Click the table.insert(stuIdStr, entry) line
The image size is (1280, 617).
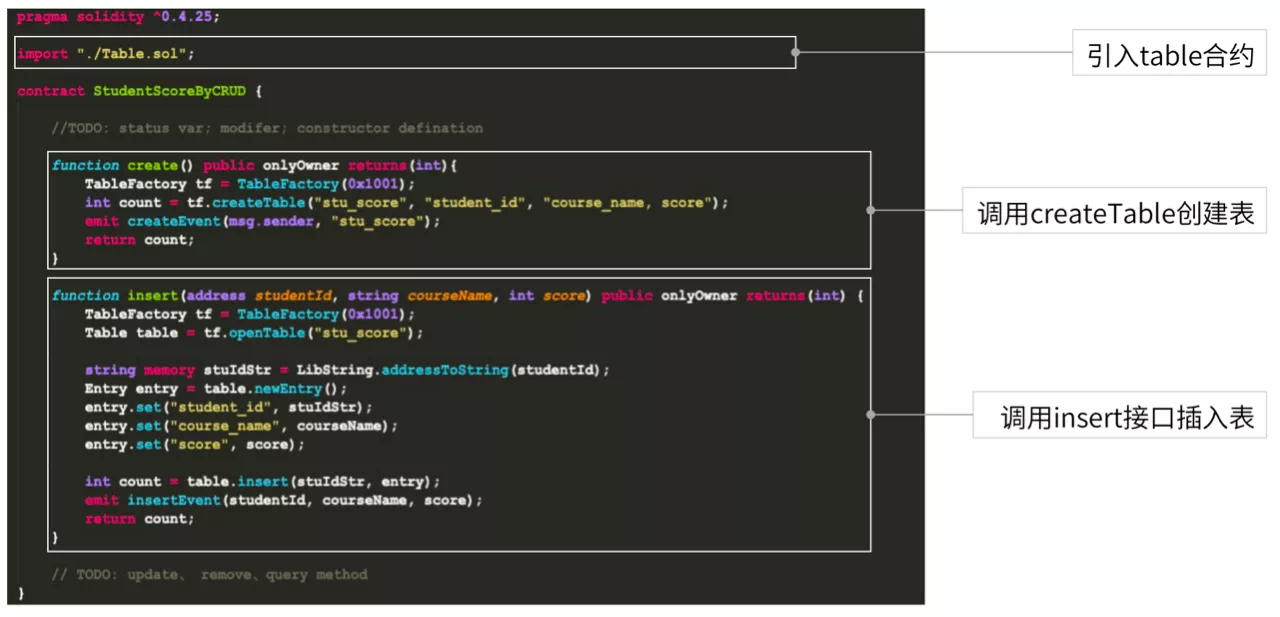(262, 482)
